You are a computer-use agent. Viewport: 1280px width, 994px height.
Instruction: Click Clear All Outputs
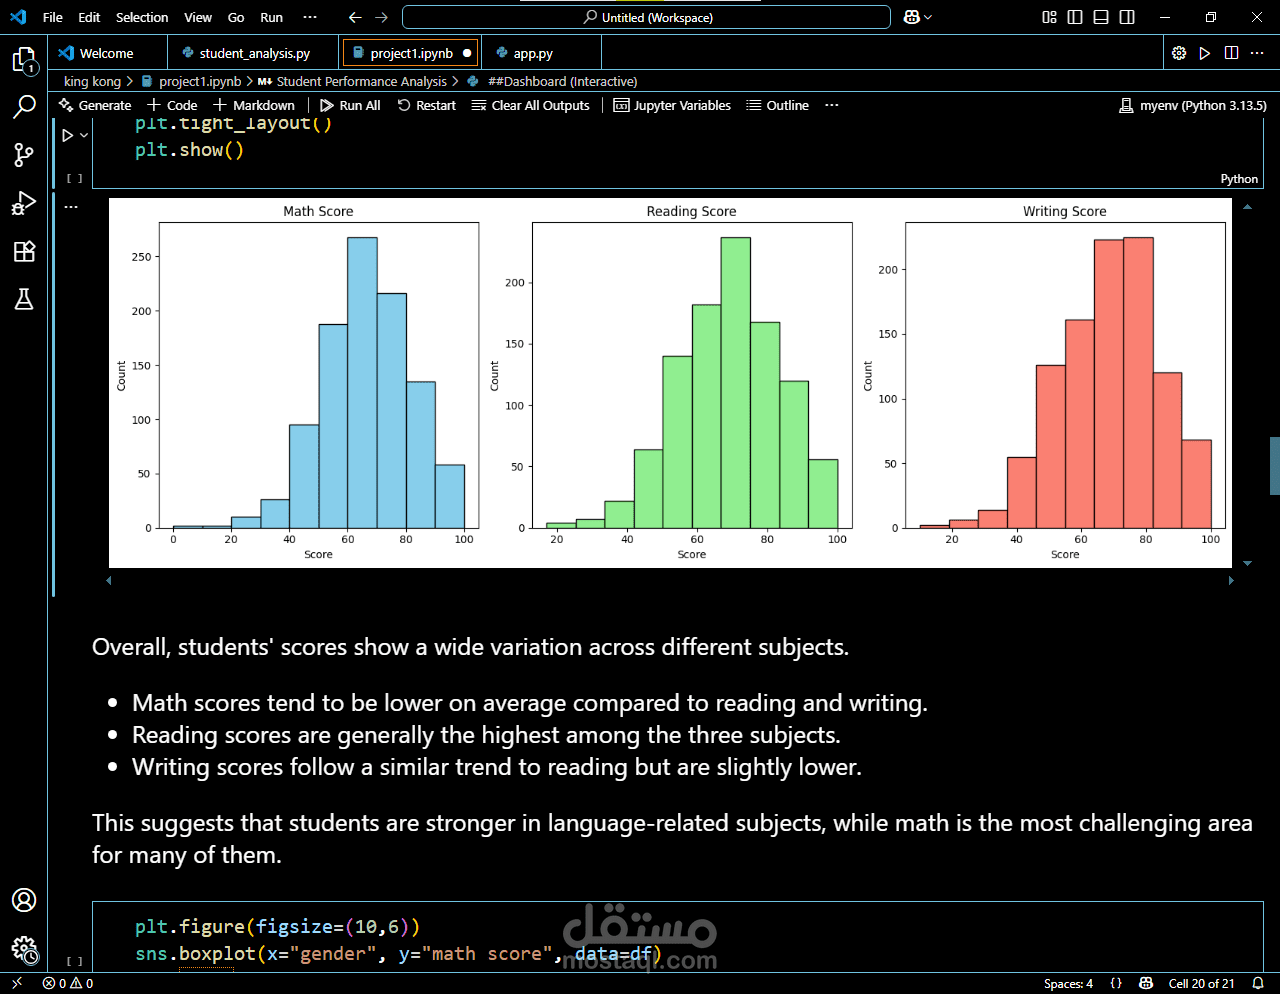(530, 105)
